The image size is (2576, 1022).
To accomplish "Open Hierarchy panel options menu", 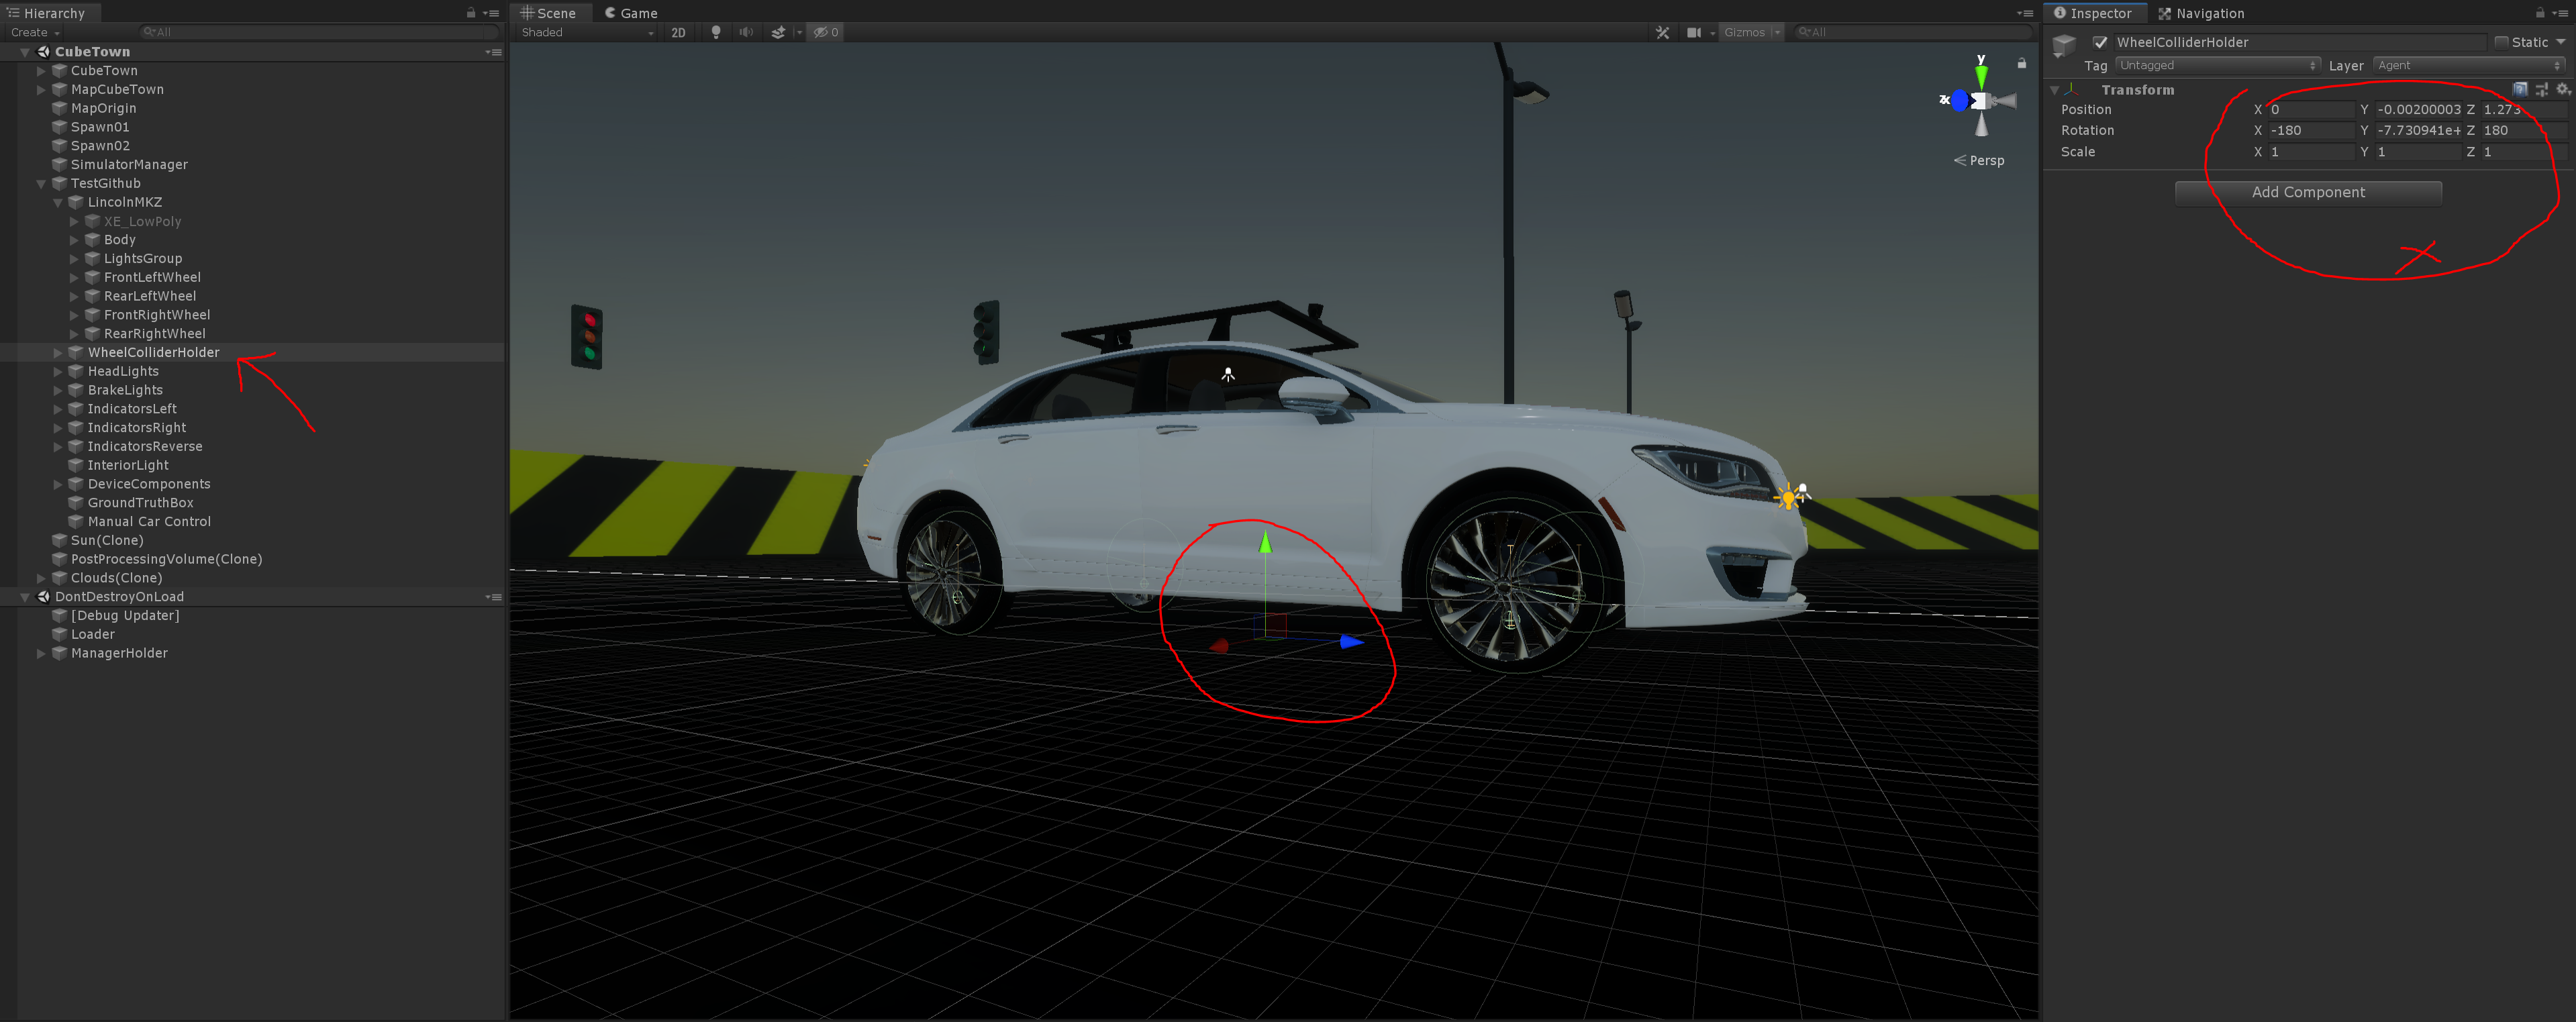I will pyautogui.click(x=491, y=13).
